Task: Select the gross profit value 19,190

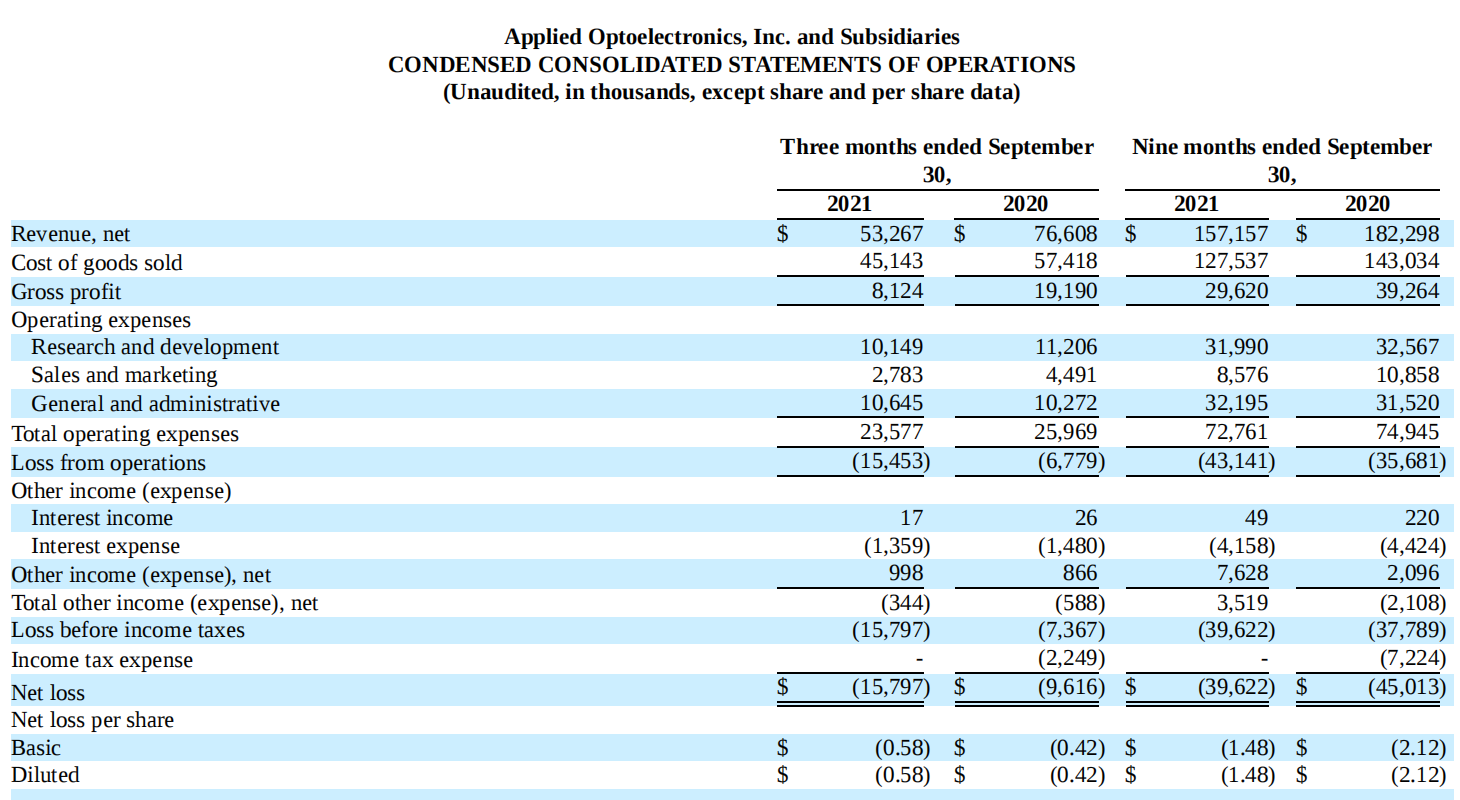Action: (1065, 291)
